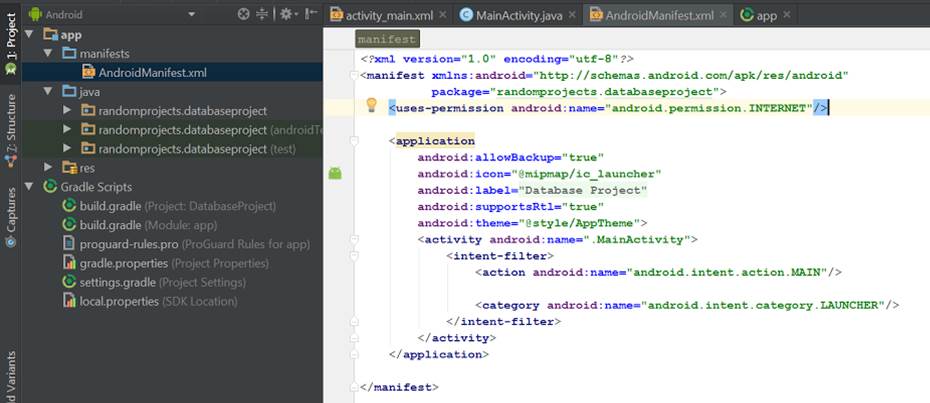930x403 pixels.
Task: Open the Build Variants side tab
Action: 10,376
